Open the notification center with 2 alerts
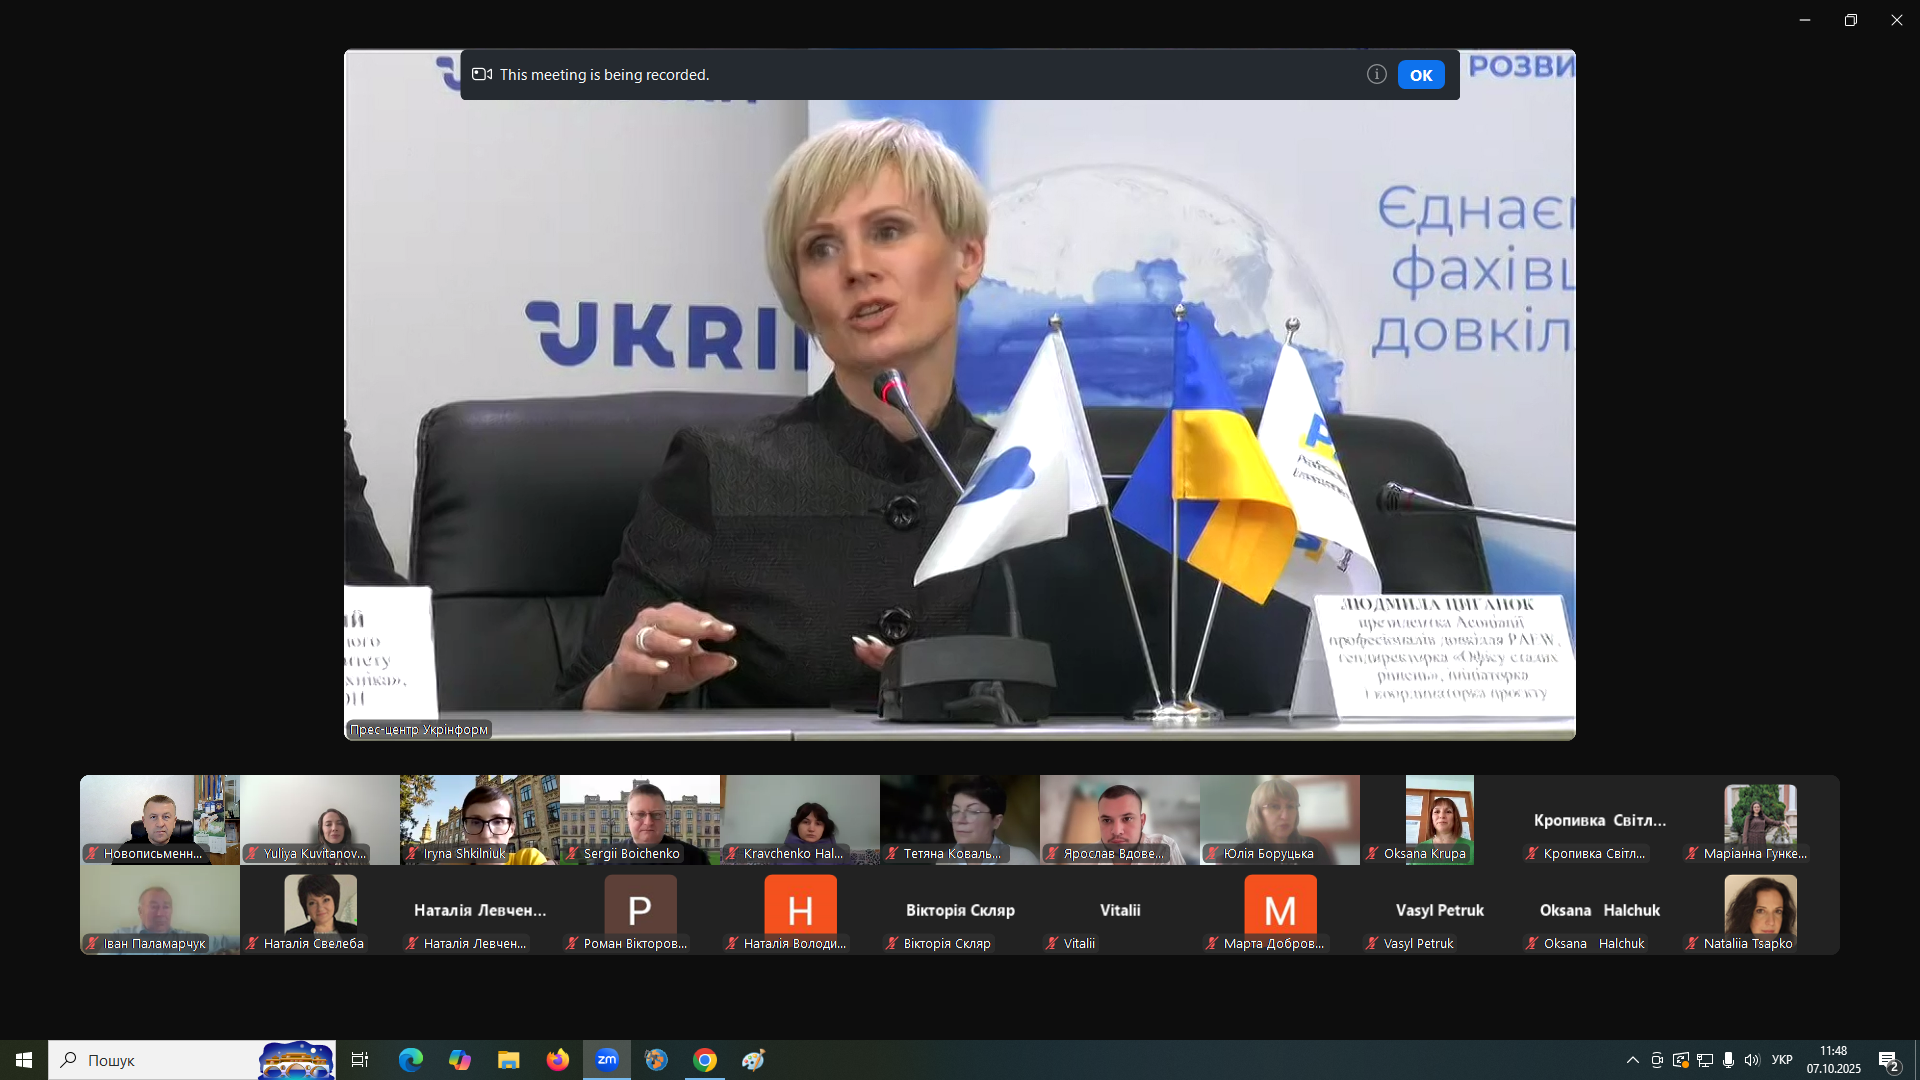Screen dimensions: 1920x1080 click(x=1888, y=1060)
